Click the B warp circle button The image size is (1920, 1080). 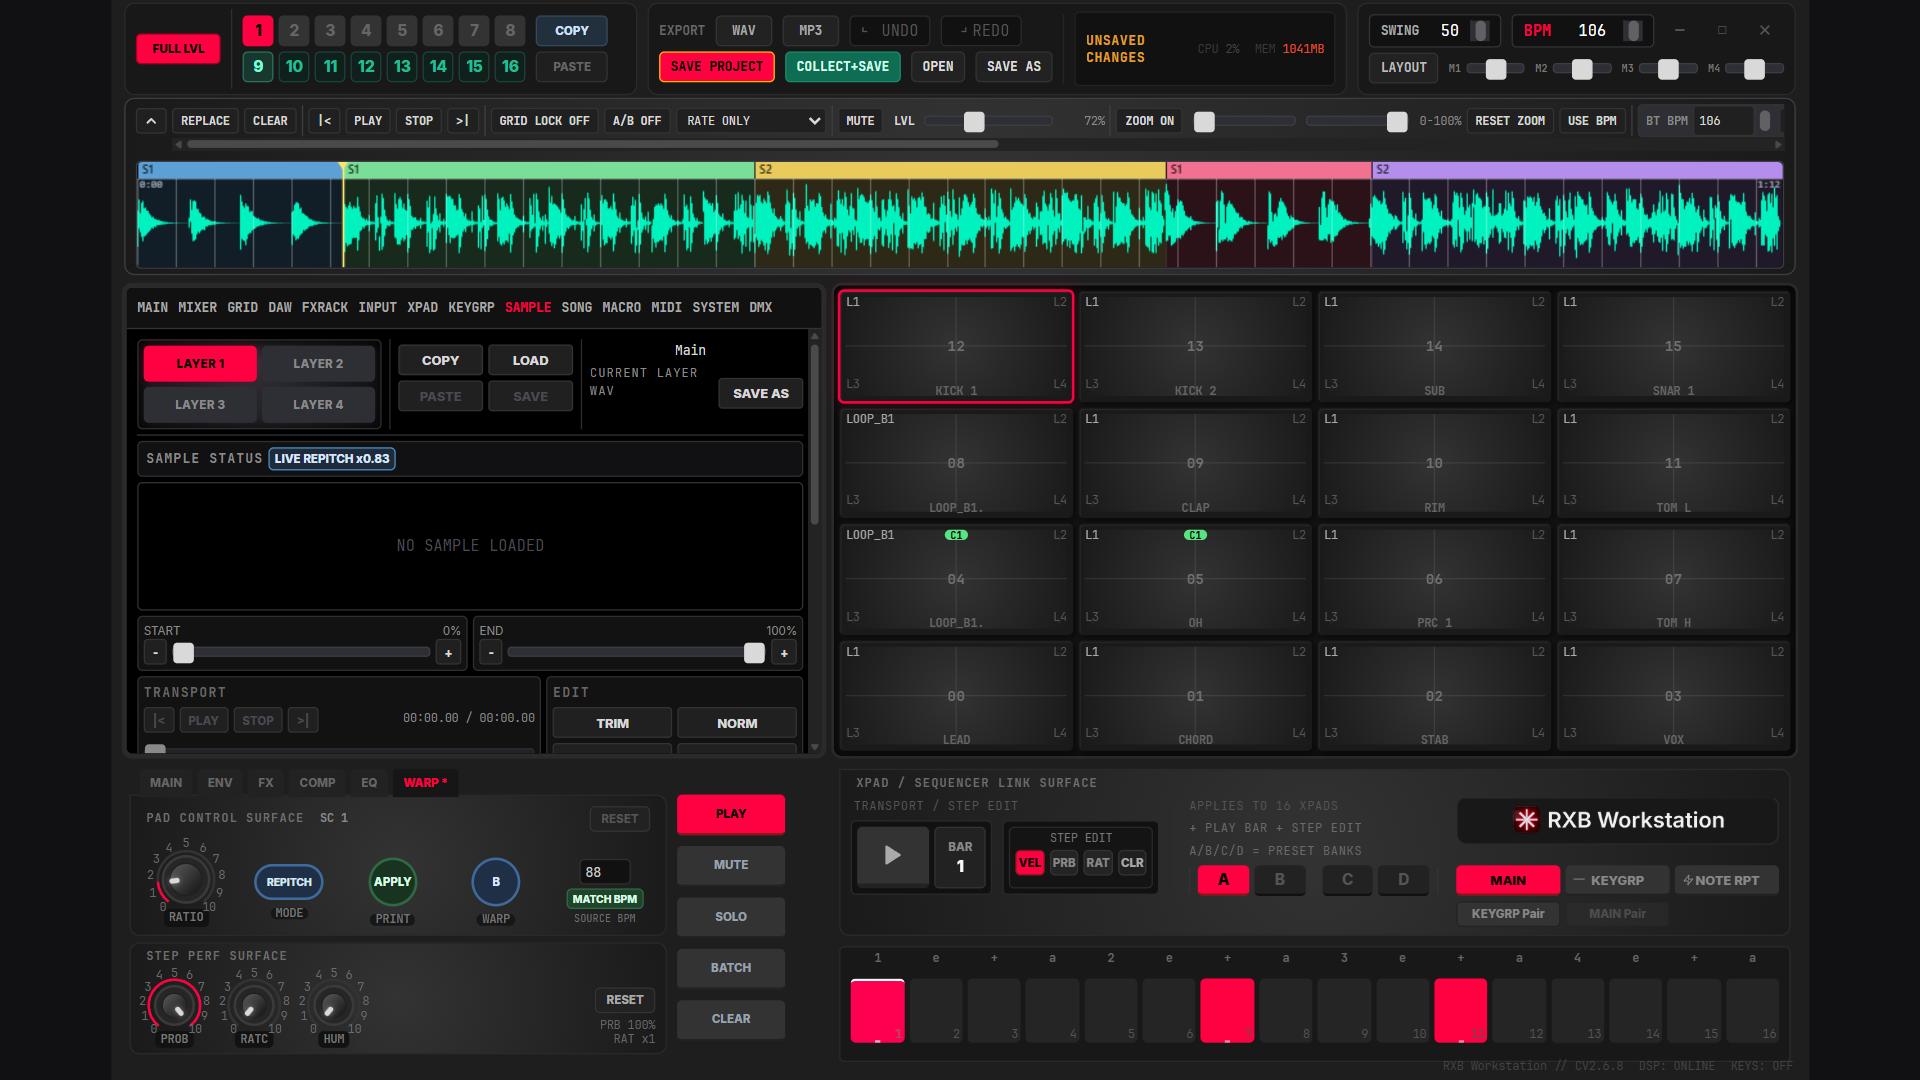[496, 882]
